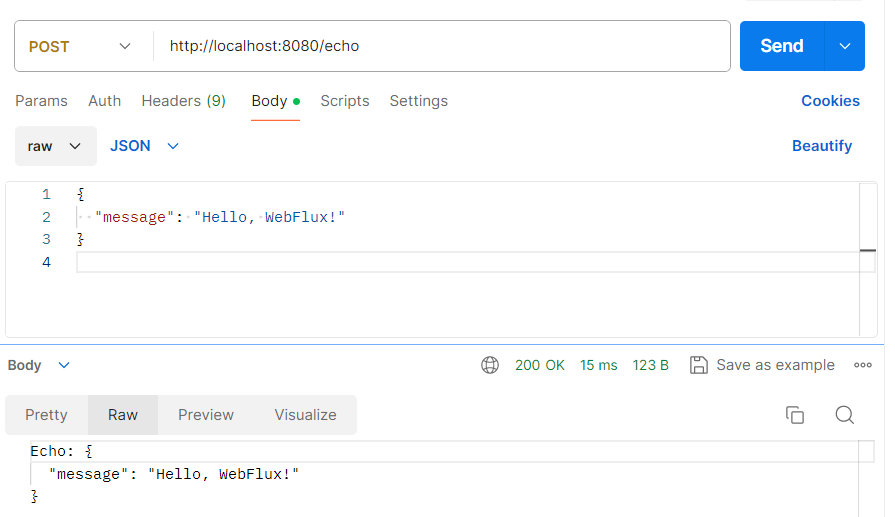This screenshot has height=517, width=895.
Task: Open the raw body type dropdown
Action: click(56, 146)
